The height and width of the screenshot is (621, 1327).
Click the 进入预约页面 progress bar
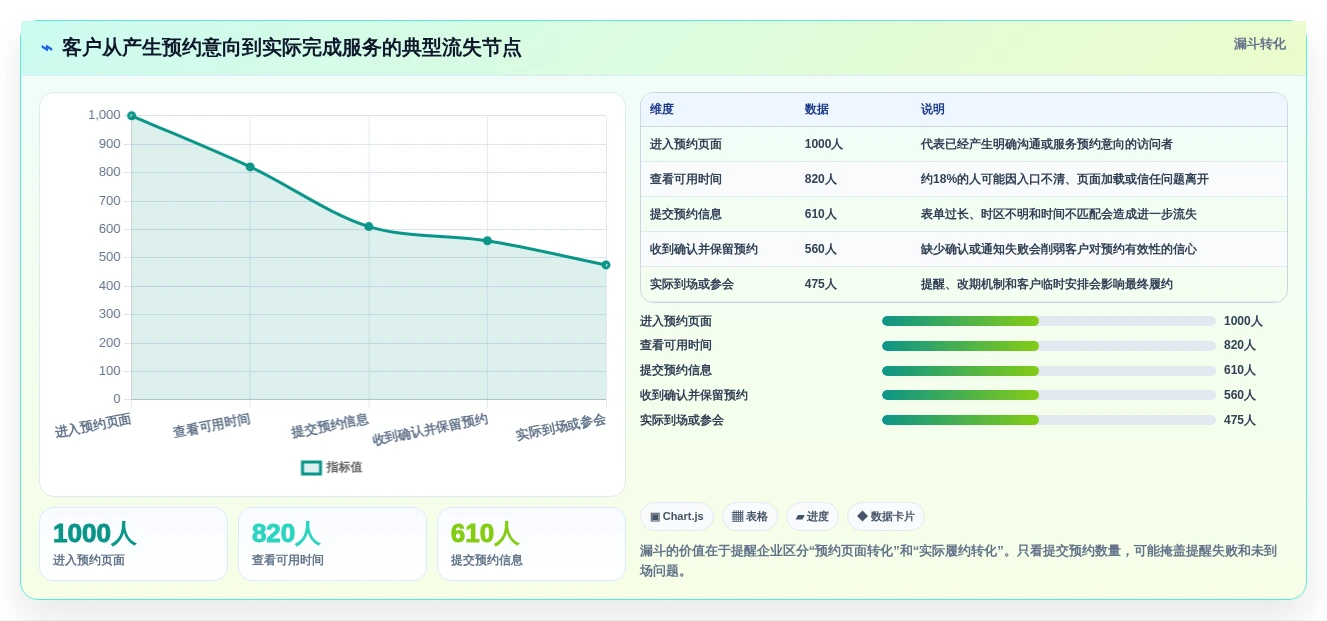(x=1049, y=321)
